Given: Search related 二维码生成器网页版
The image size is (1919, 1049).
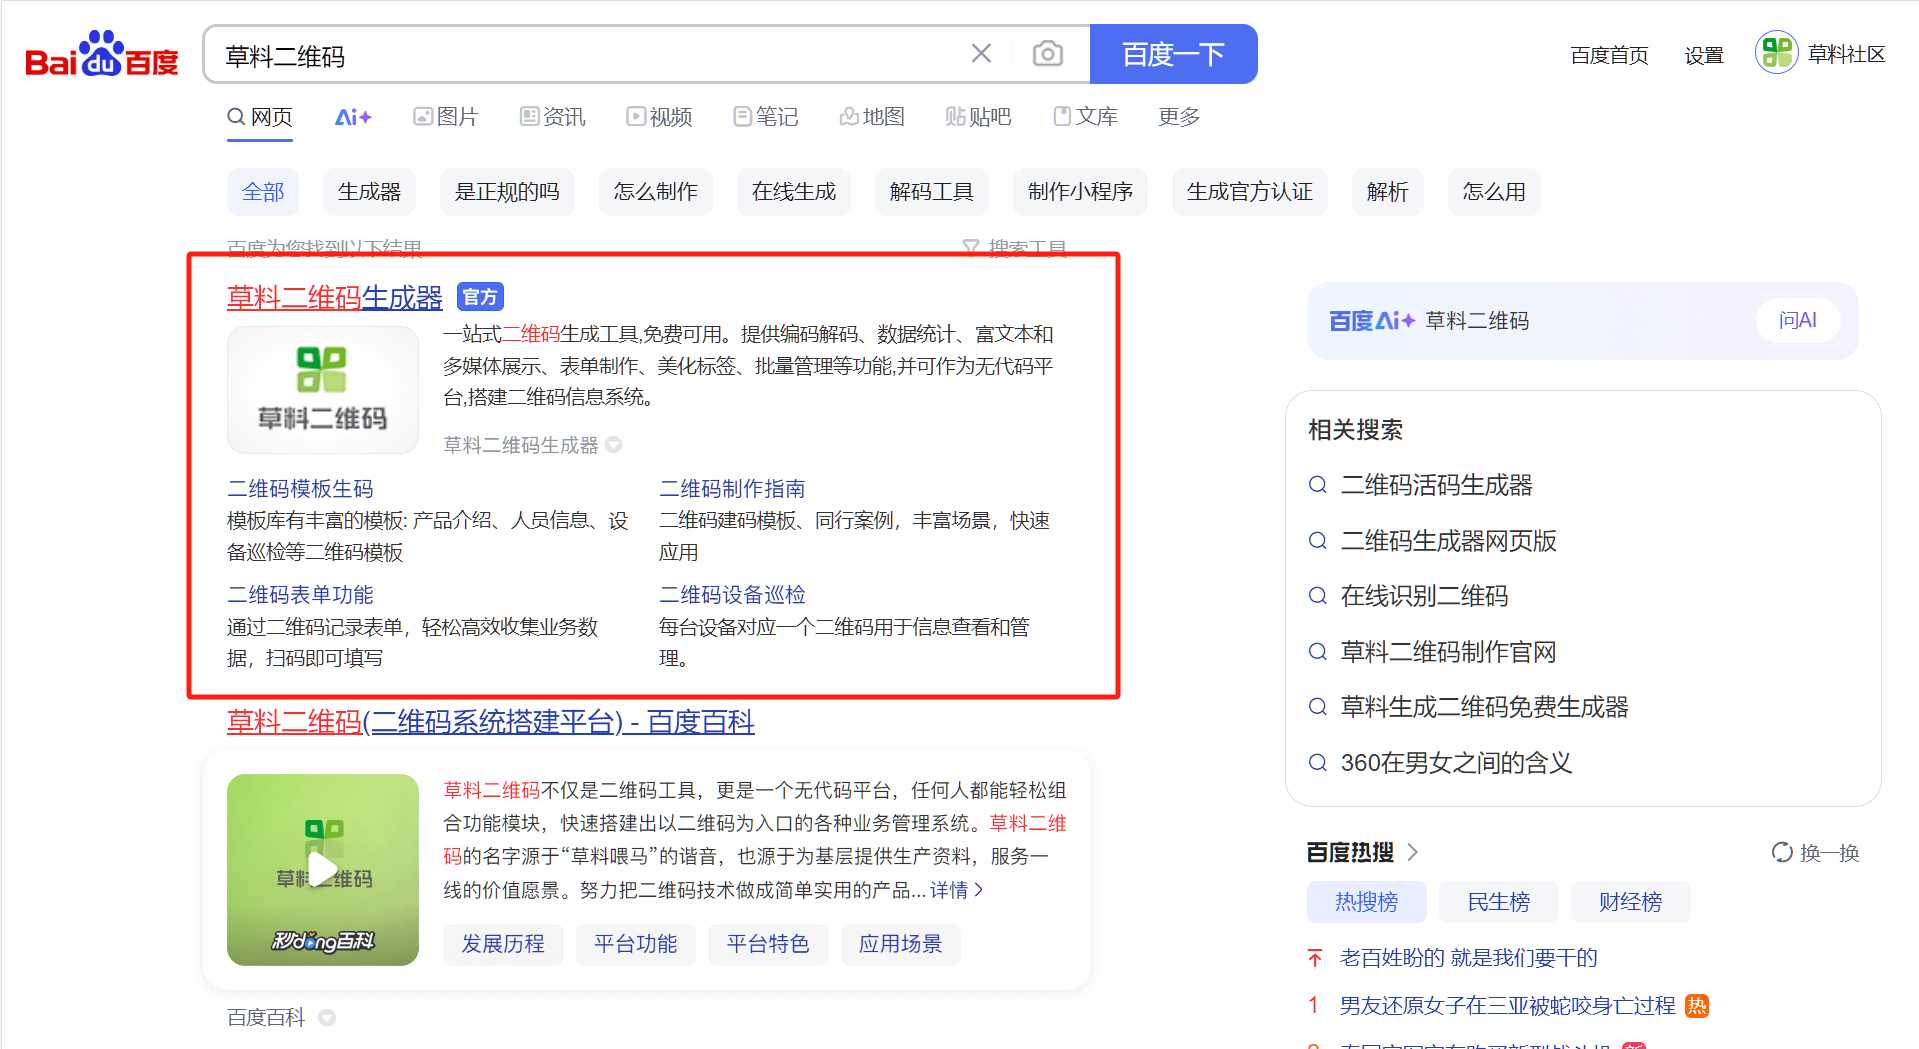Looking at the screenshot, I should tap(1448, 541).
